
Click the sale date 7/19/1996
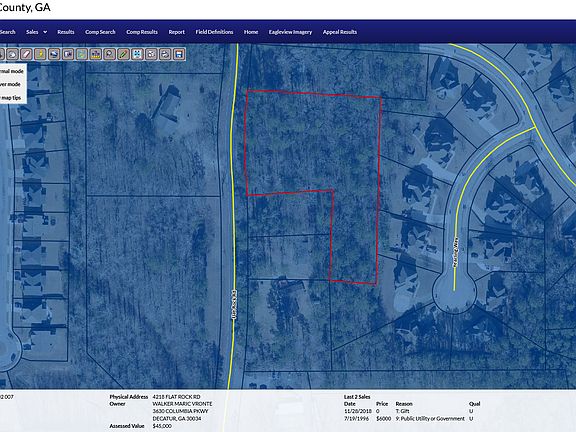click(x=356, y=418)
